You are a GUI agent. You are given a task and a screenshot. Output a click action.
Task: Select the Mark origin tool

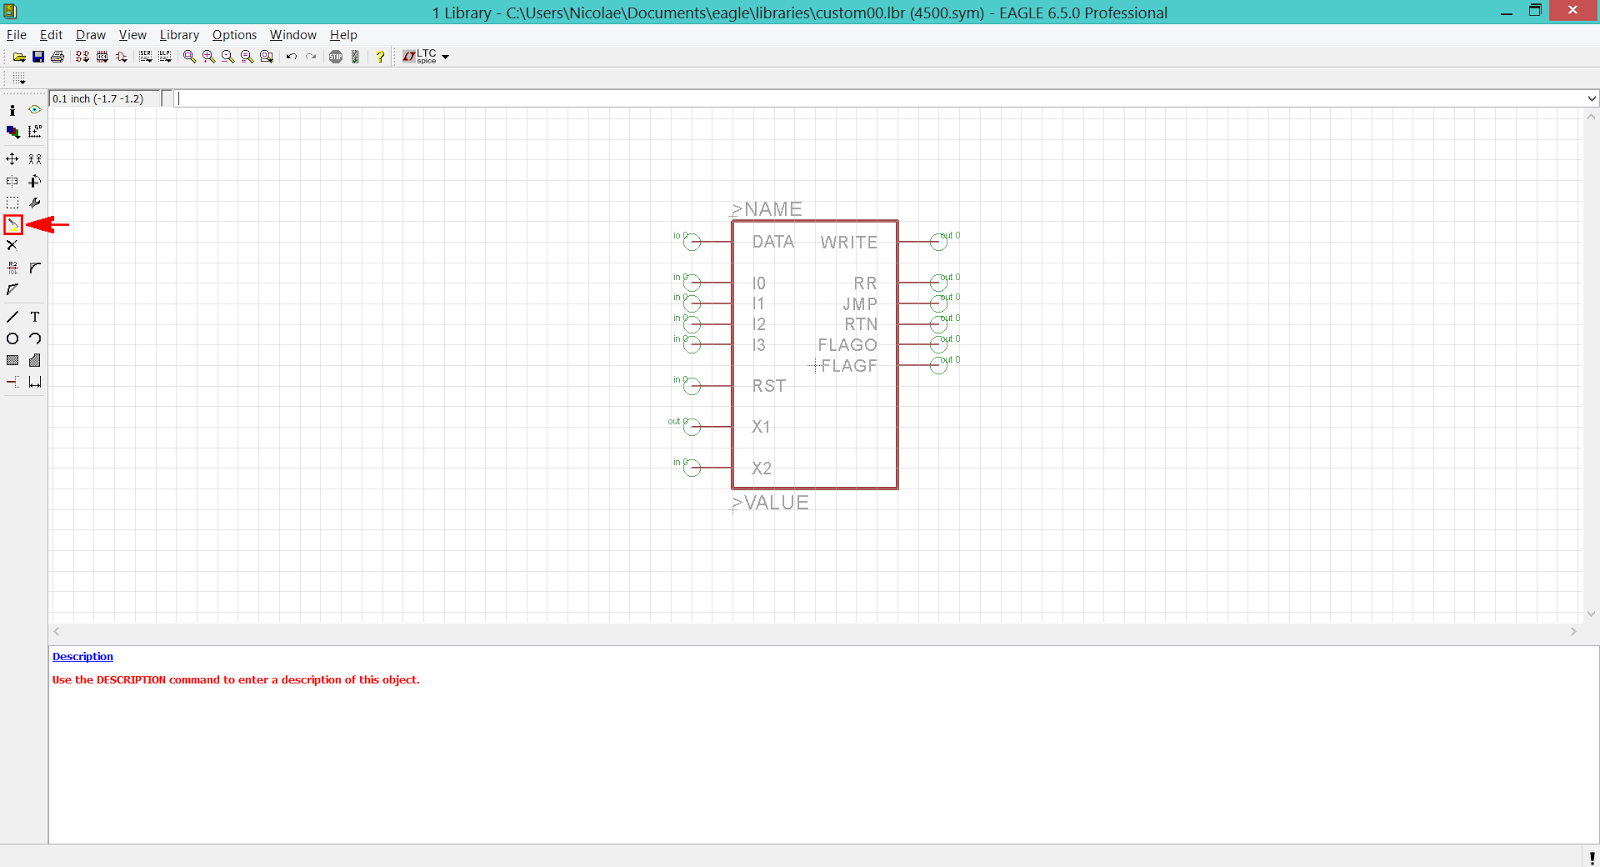tap(35, 131)
